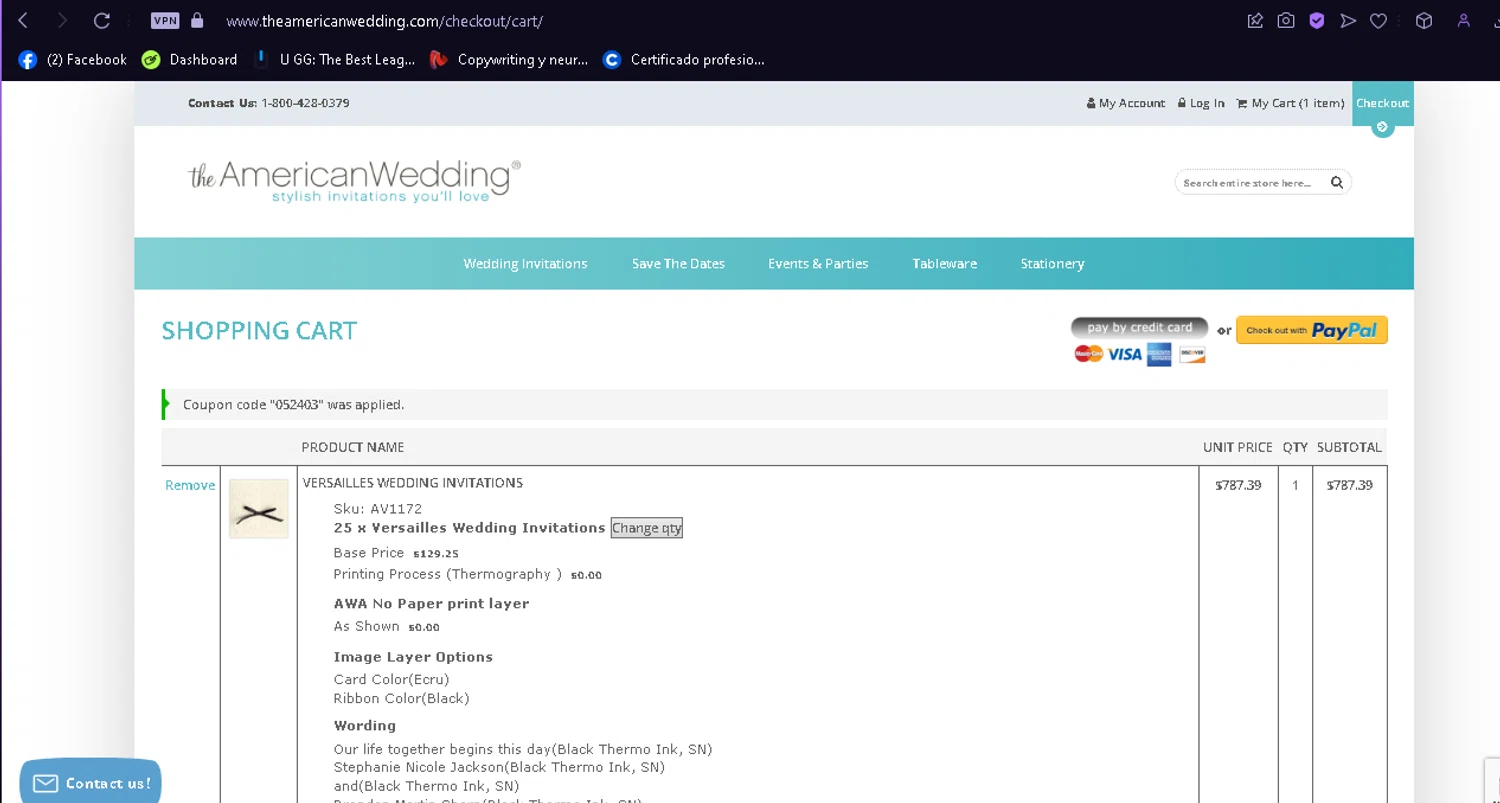
Task: Select the coupon applied message text
Action: [x=294, y=405]
